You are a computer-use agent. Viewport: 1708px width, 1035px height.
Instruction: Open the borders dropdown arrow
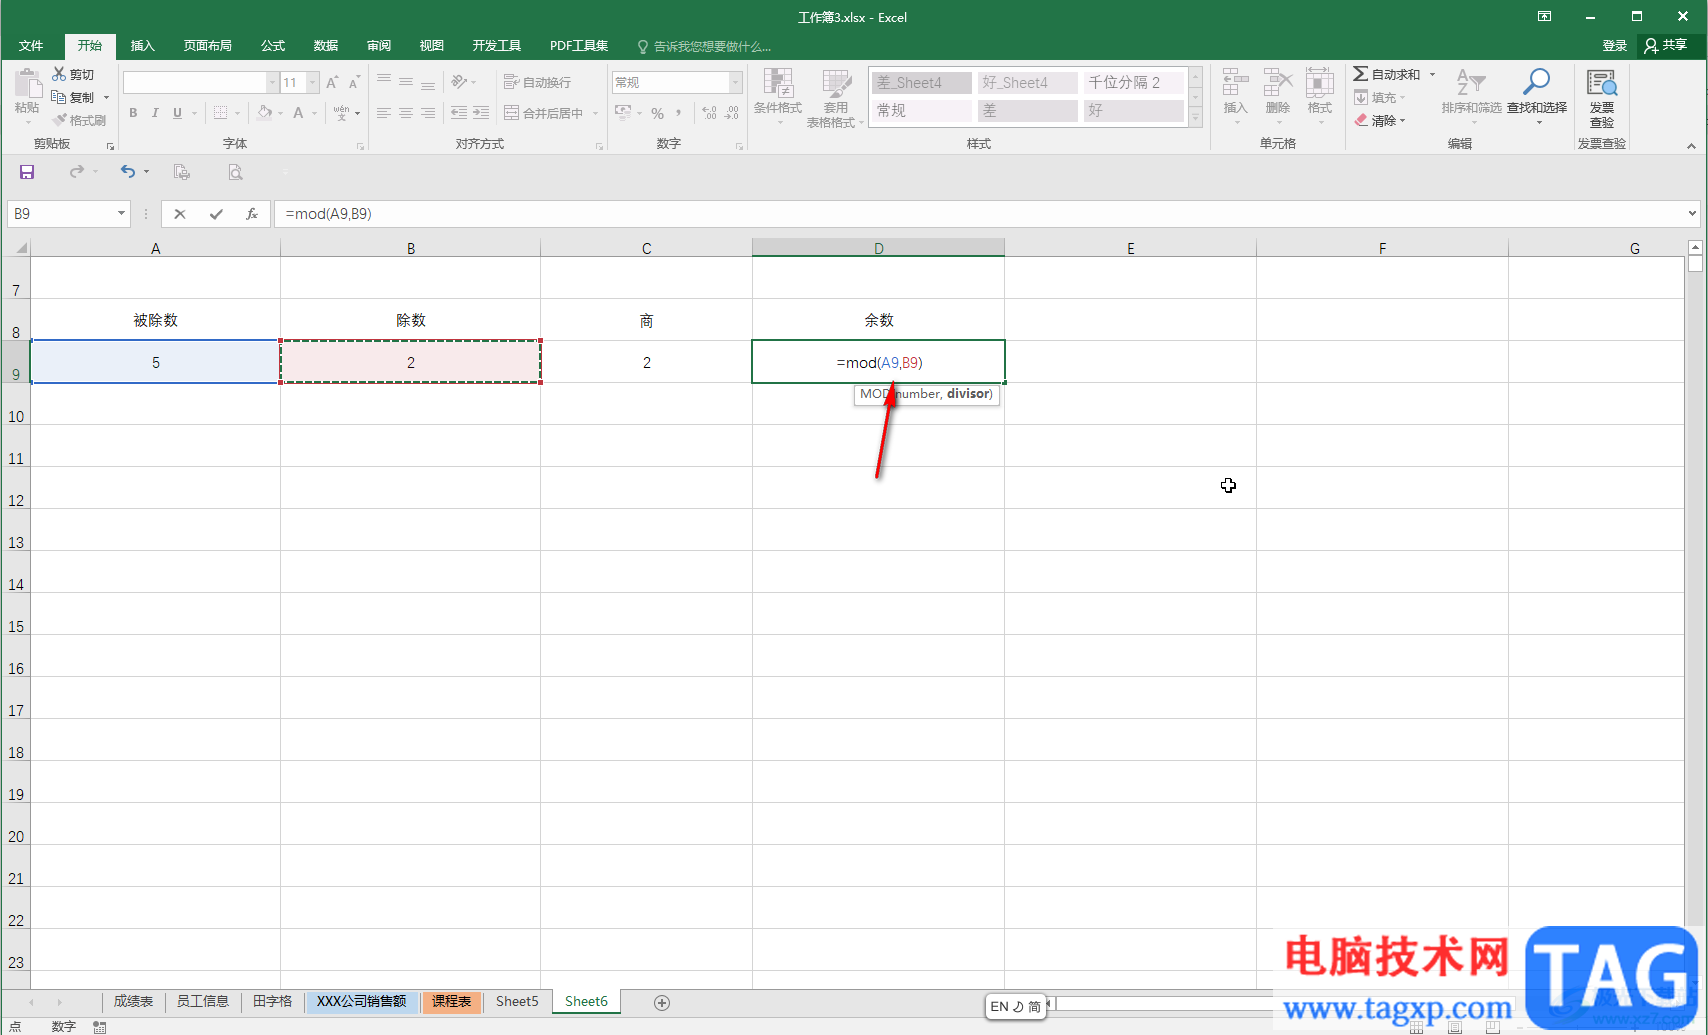[237, 113]
